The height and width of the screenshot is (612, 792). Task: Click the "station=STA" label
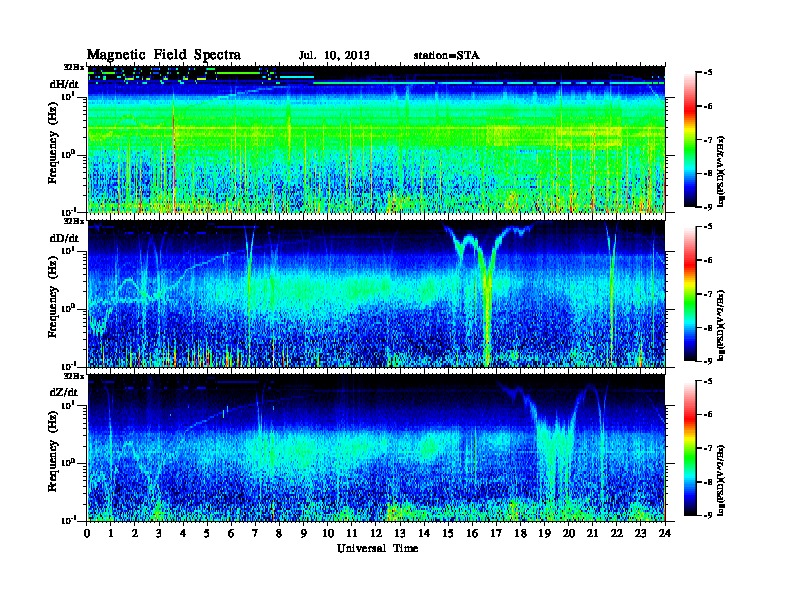coord(447,56)
